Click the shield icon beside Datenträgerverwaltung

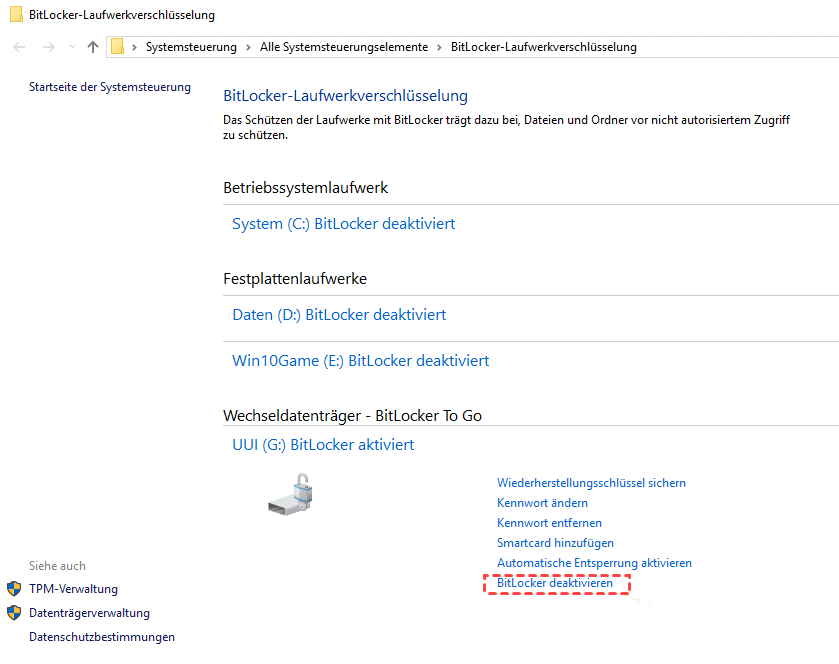[14, 613]
